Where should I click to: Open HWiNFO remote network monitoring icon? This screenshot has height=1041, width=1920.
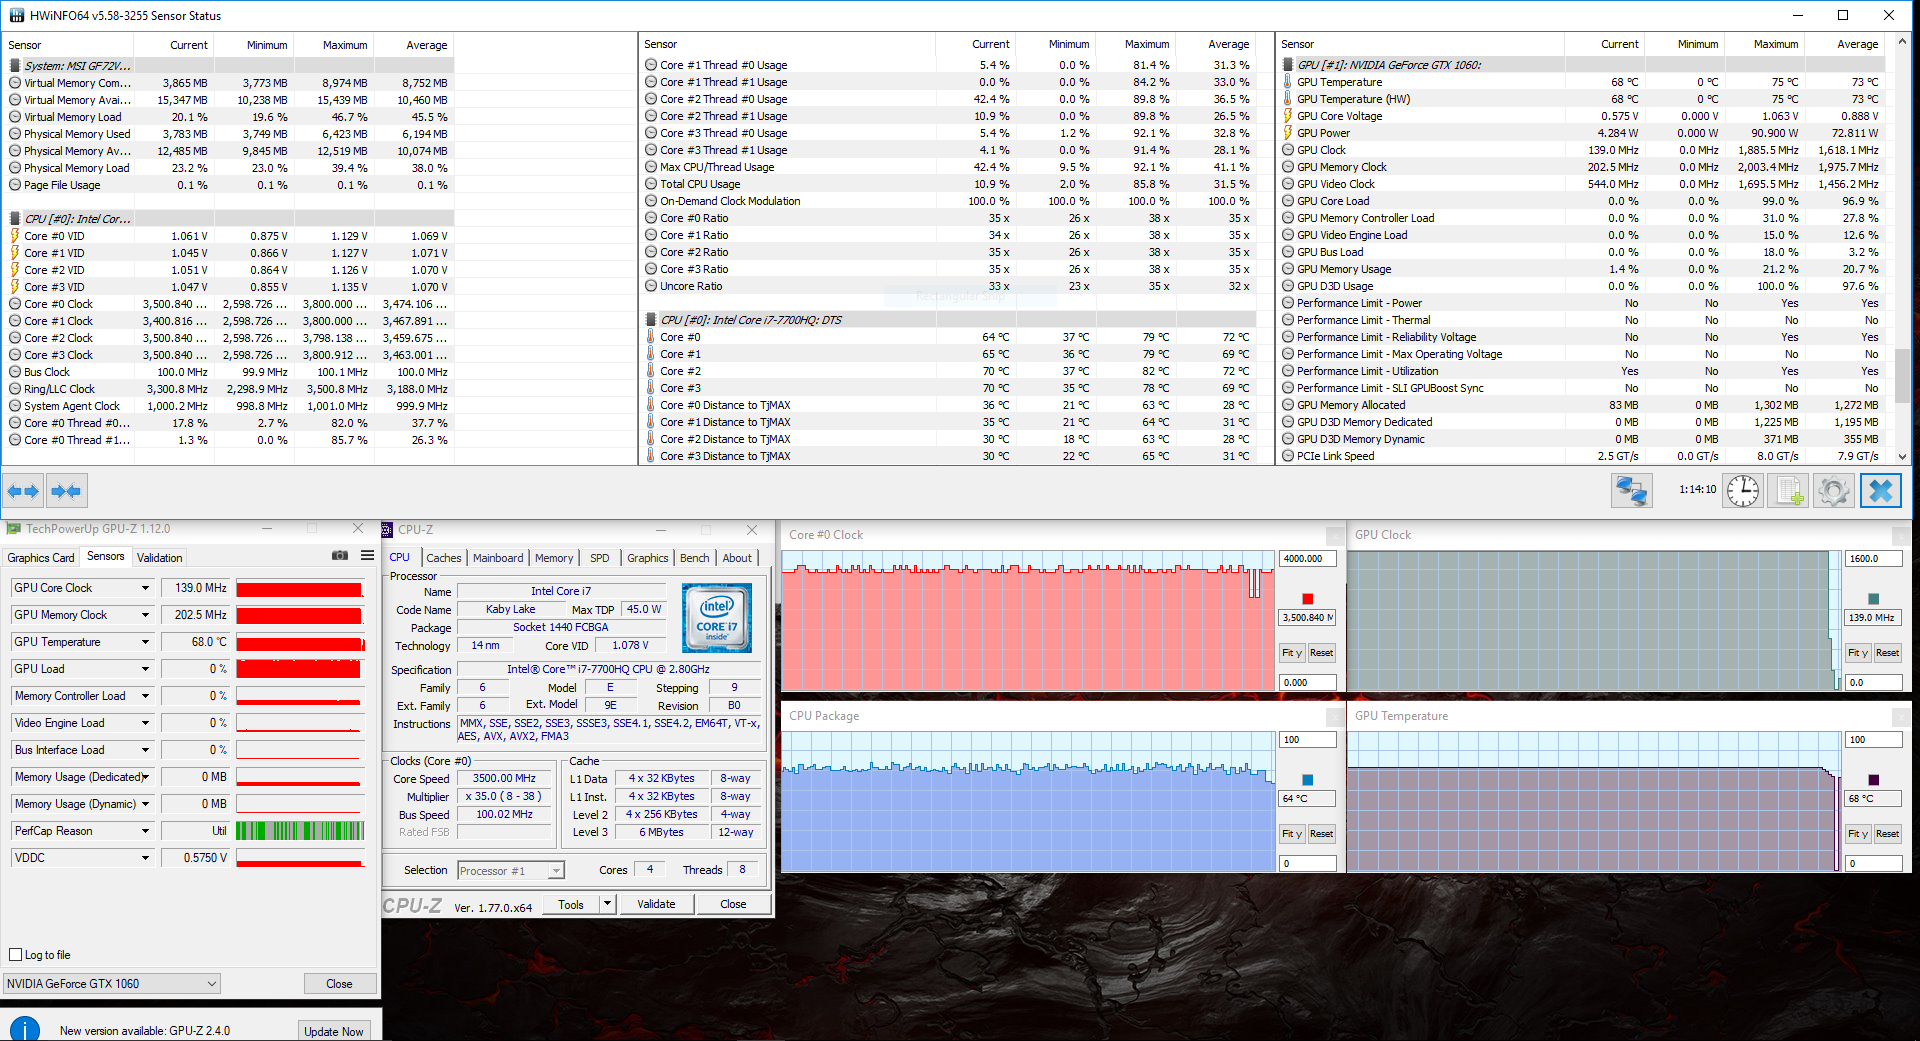(1632, 491)
